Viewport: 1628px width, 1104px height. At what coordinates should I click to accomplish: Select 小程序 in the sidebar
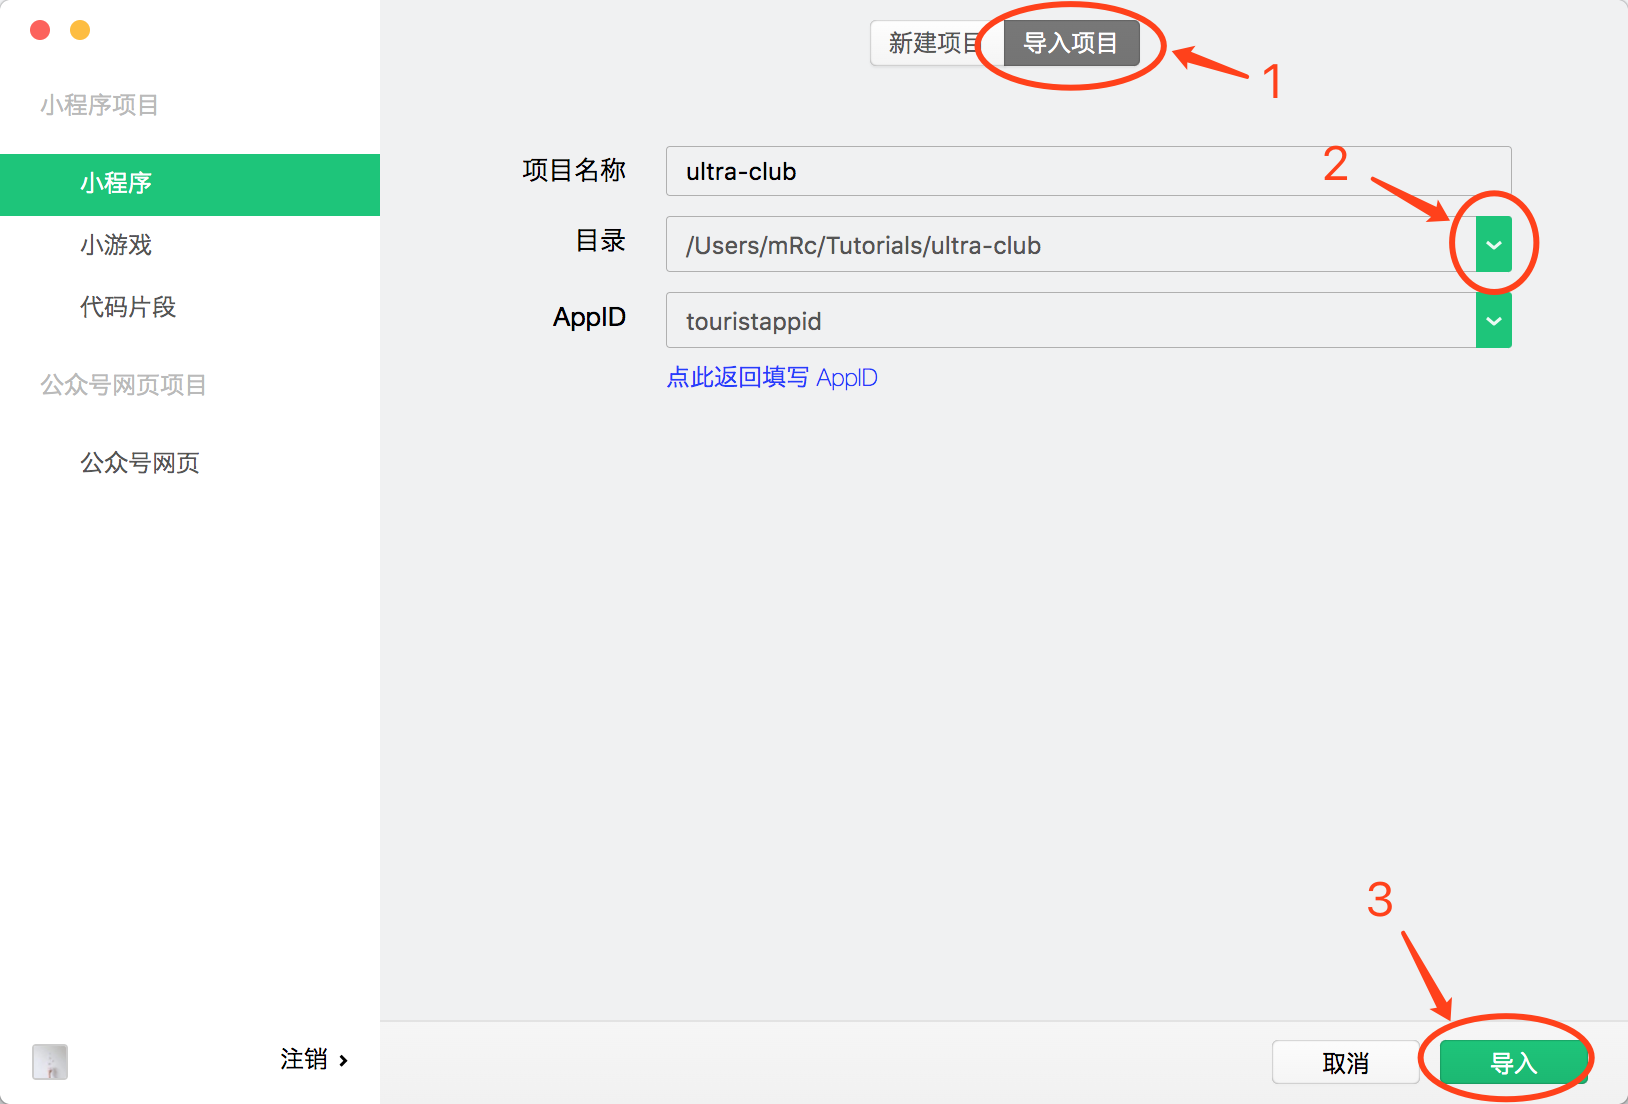pos(190,184)
